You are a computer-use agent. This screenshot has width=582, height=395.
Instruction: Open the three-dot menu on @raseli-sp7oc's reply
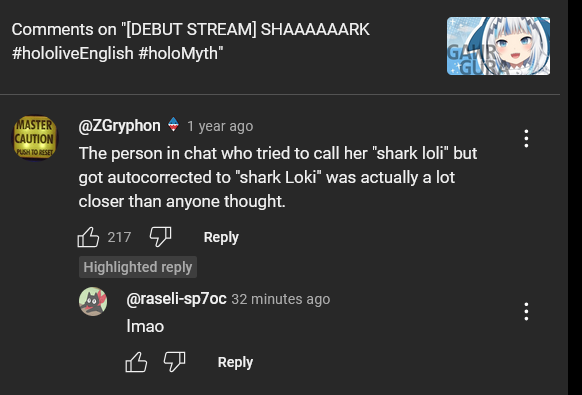[526, 311]
